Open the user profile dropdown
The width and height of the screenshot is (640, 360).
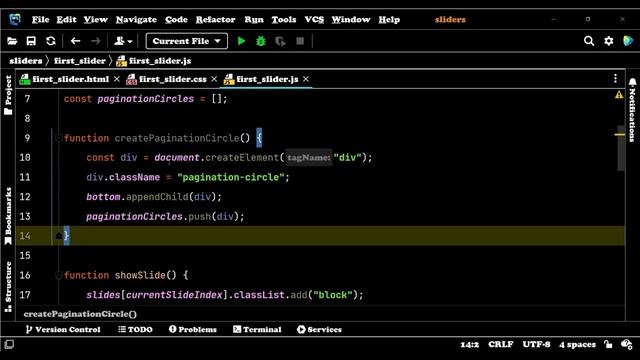(x=123, y=41)
